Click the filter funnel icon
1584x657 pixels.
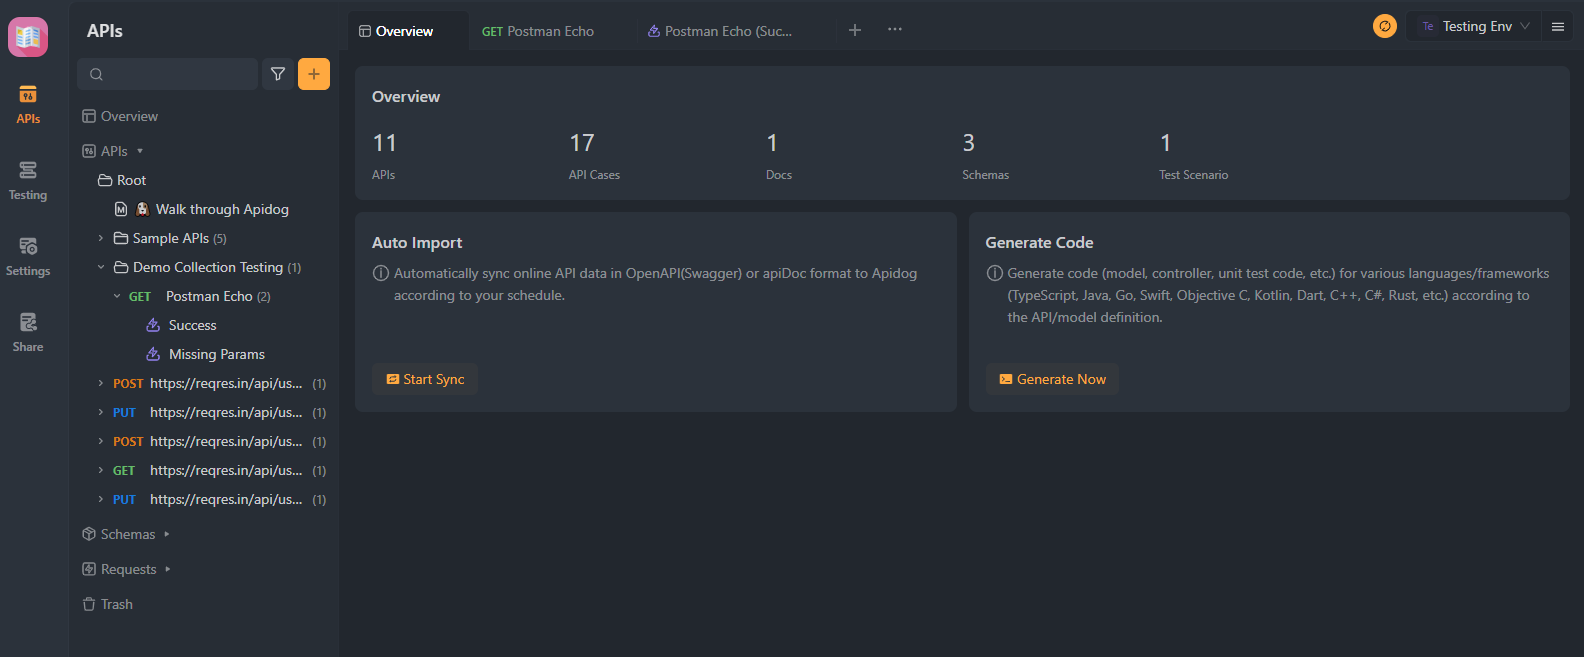click(278, 74)
